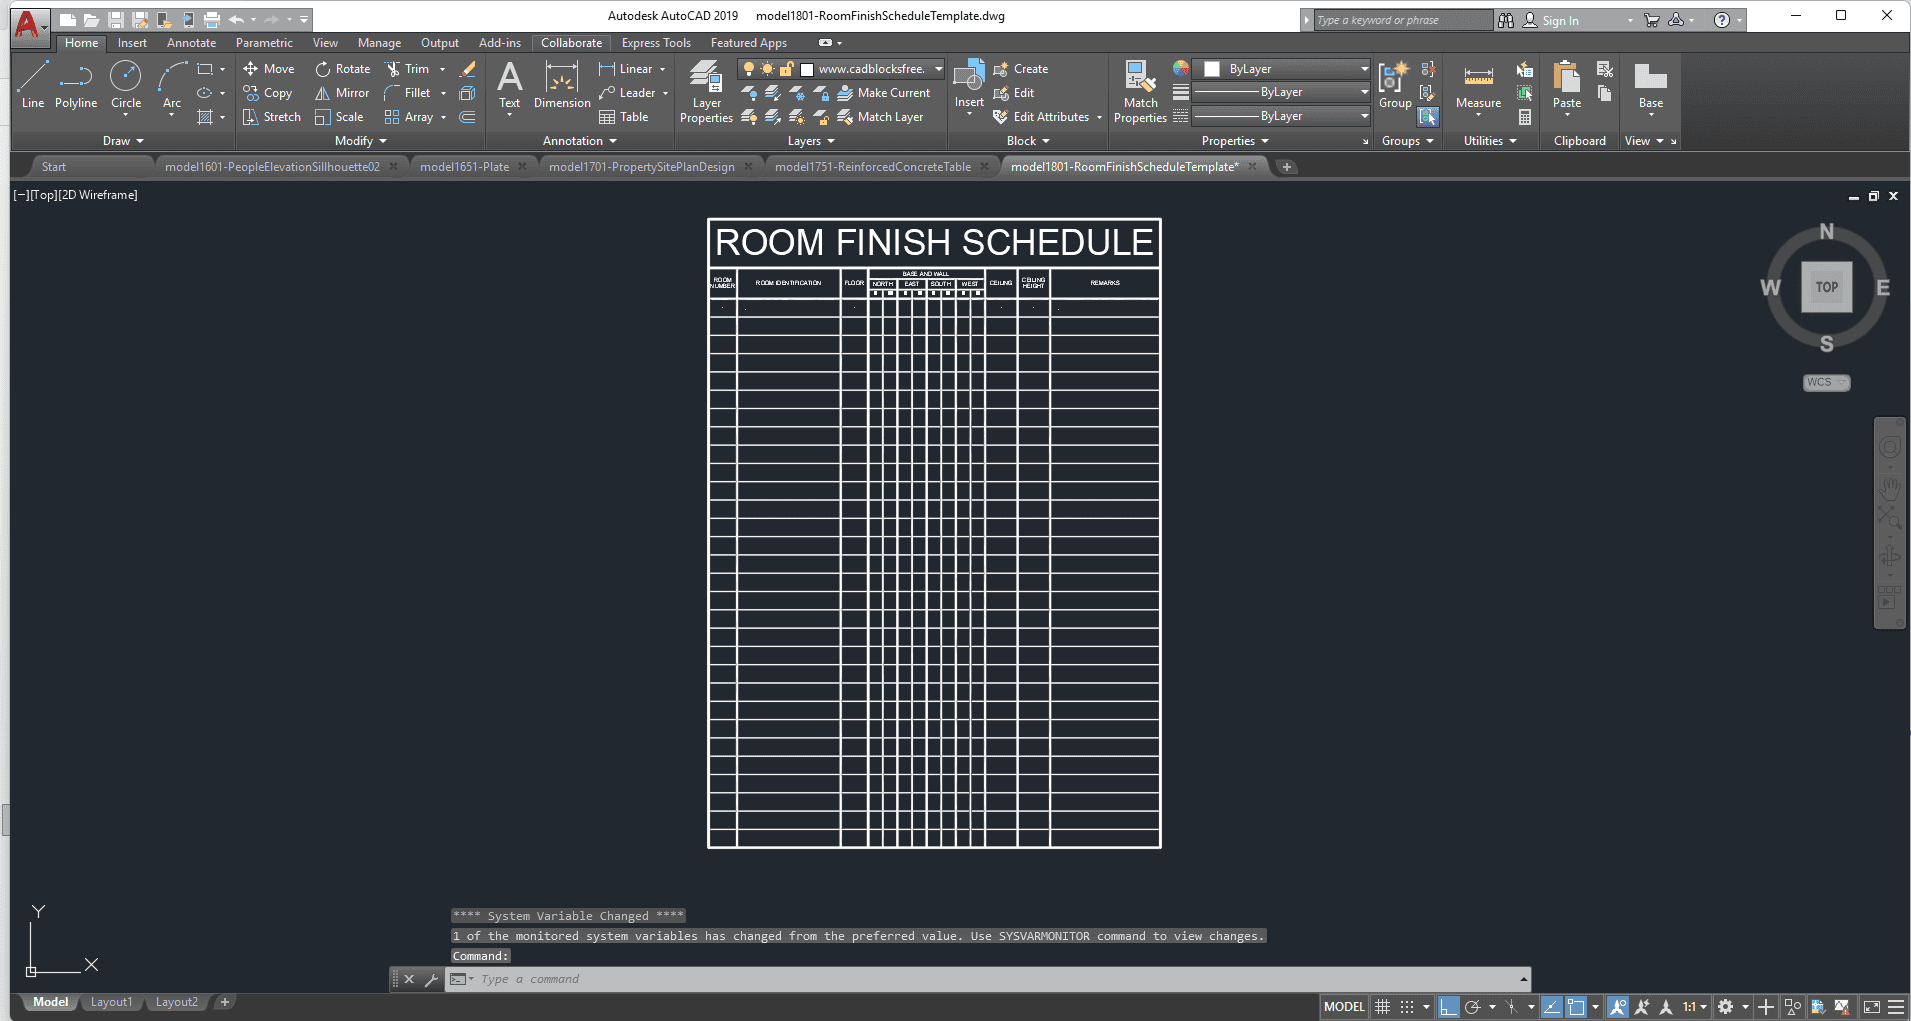Click the Text annotation tool
The image size is (1911, 1021).
(x=509, y=86)
